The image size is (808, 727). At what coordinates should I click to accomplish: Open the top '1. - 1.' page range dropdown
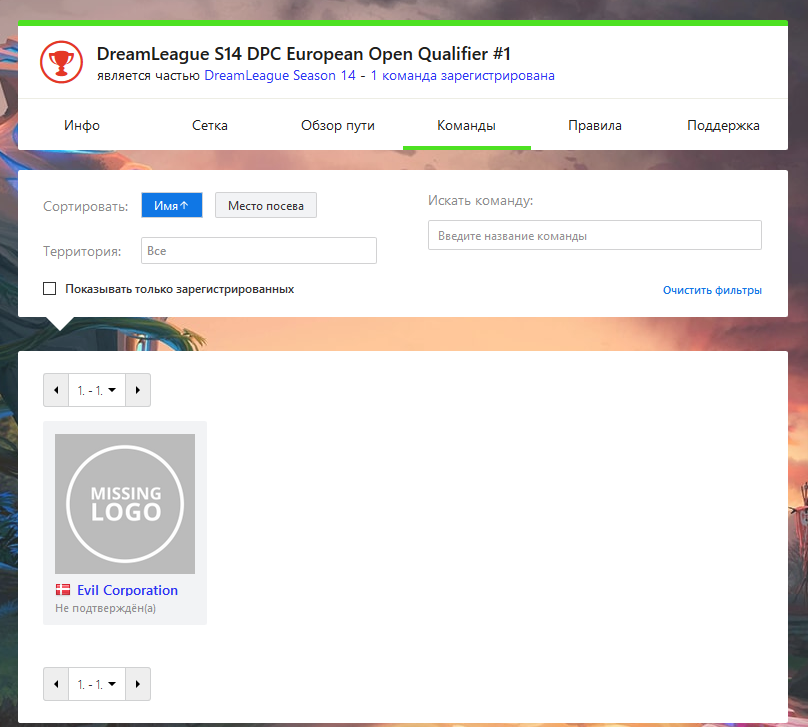(x=97, y=390)
